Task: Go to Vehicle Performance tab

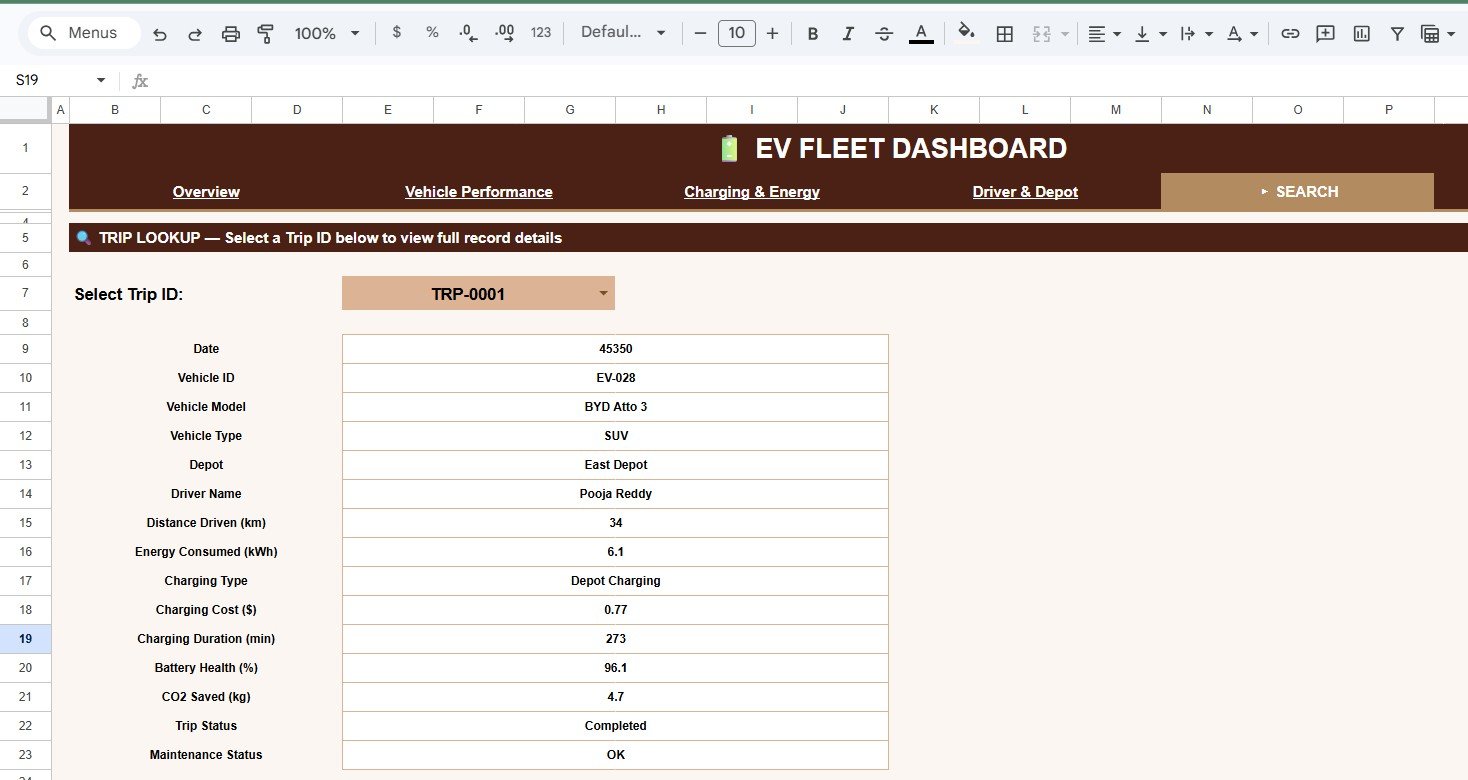Action: click(478, 192)
